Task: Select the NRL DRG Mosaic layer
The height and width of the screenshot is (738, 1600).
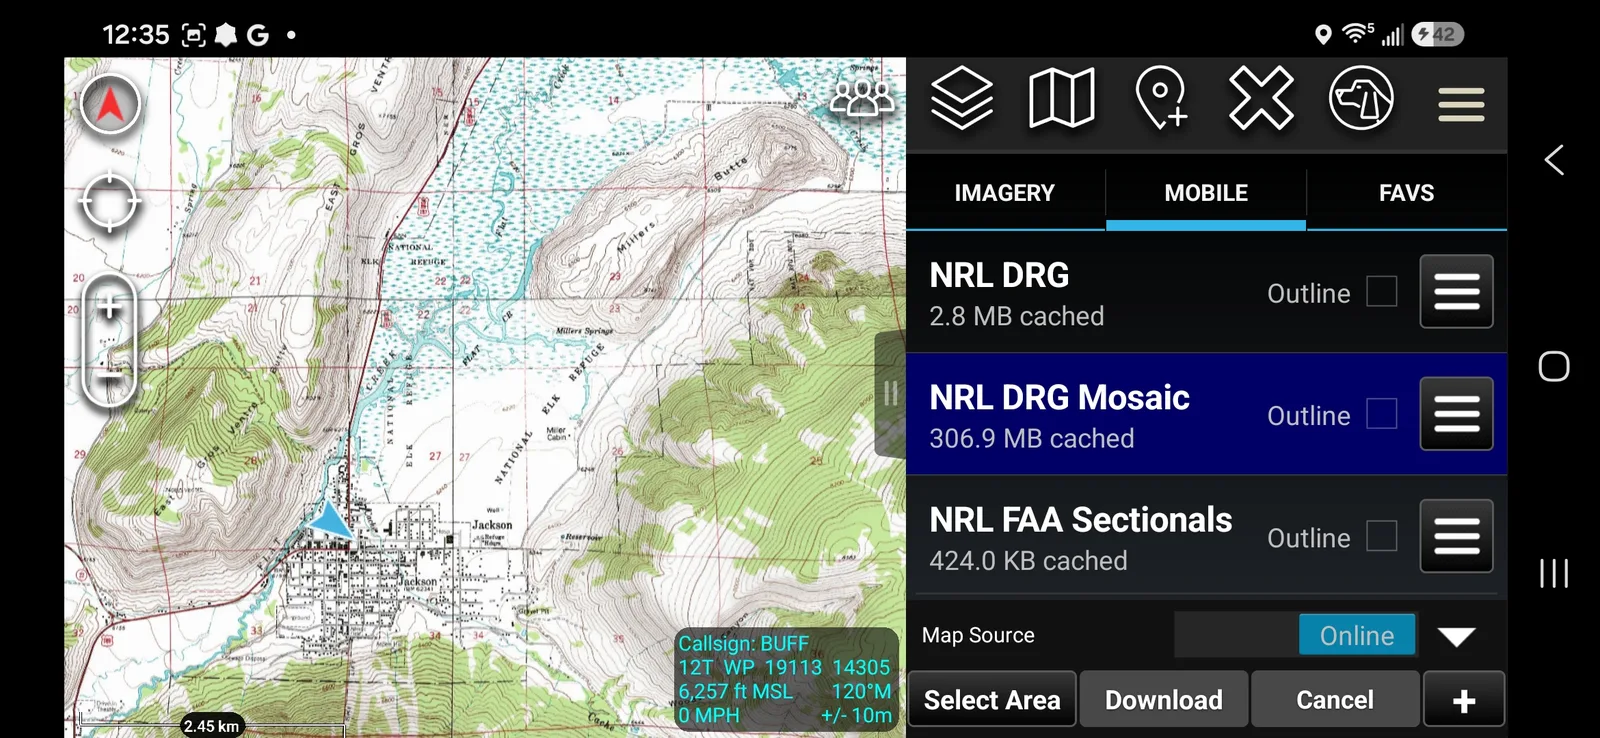Action: point(1206,414)
